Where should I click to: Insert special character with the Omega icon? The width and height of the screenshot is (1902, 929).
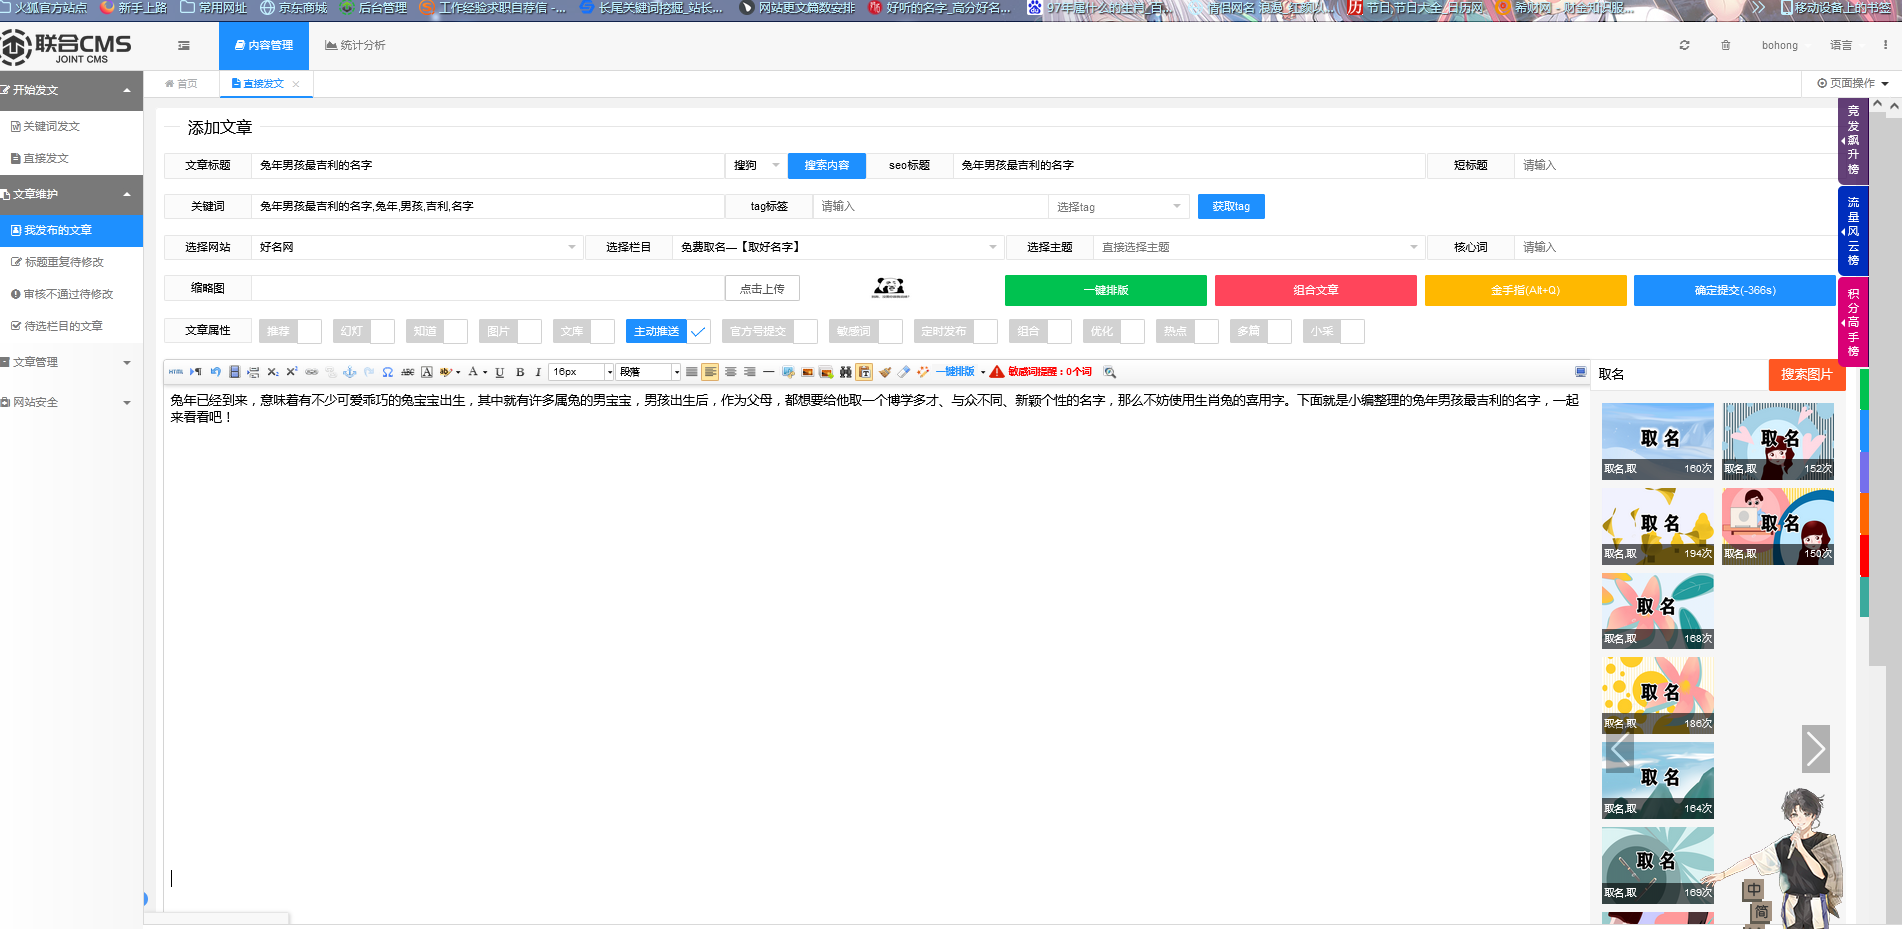point(387,372)
